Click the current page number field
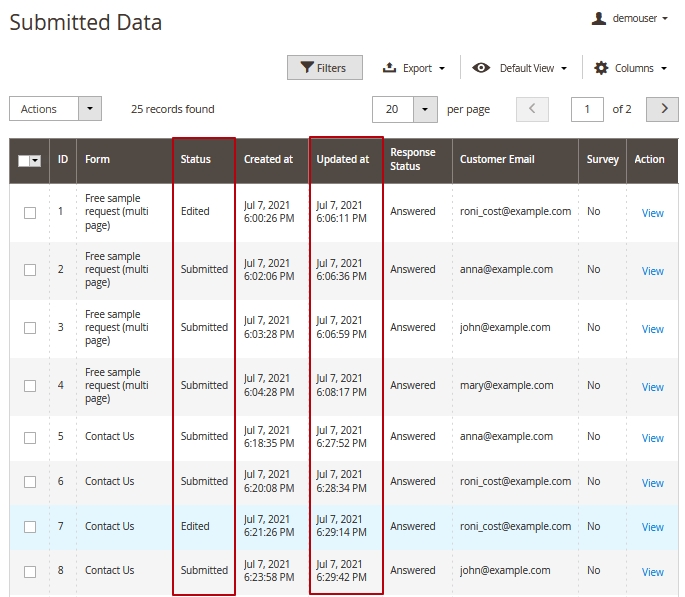This screenshot has height=597, width=685. click(x=587, y=109)
